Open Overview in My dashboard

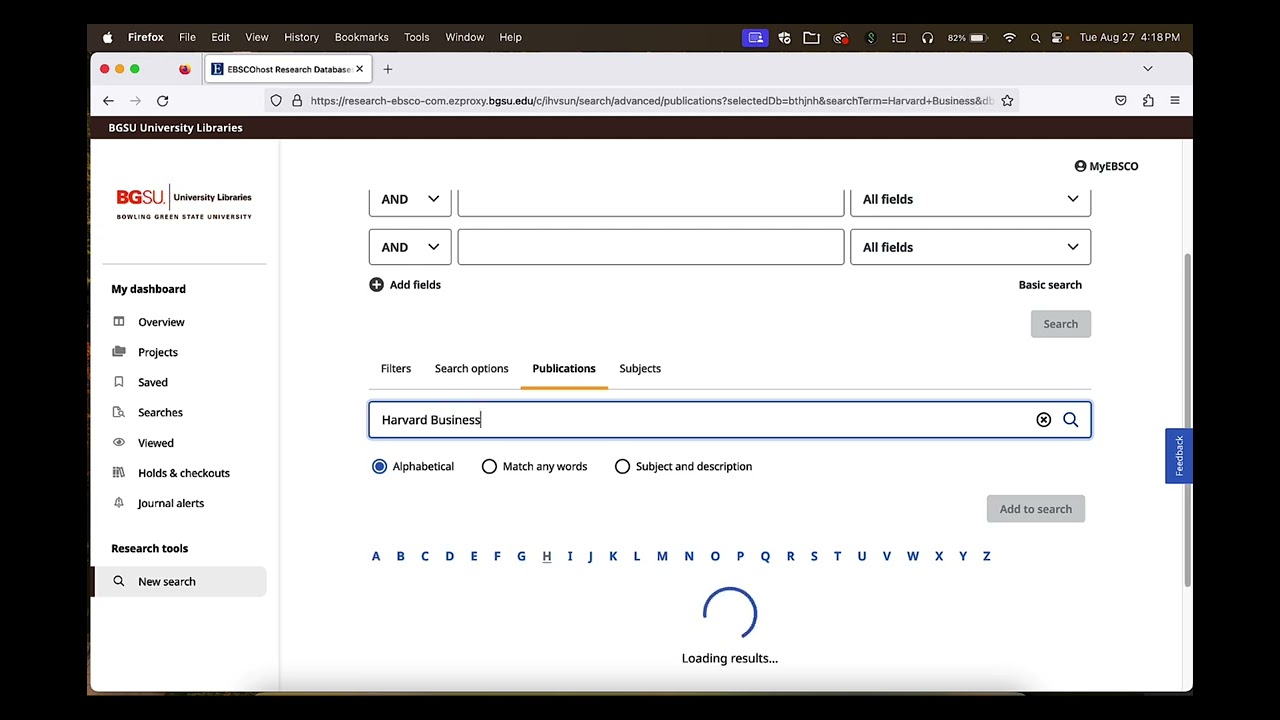point(161,322)
